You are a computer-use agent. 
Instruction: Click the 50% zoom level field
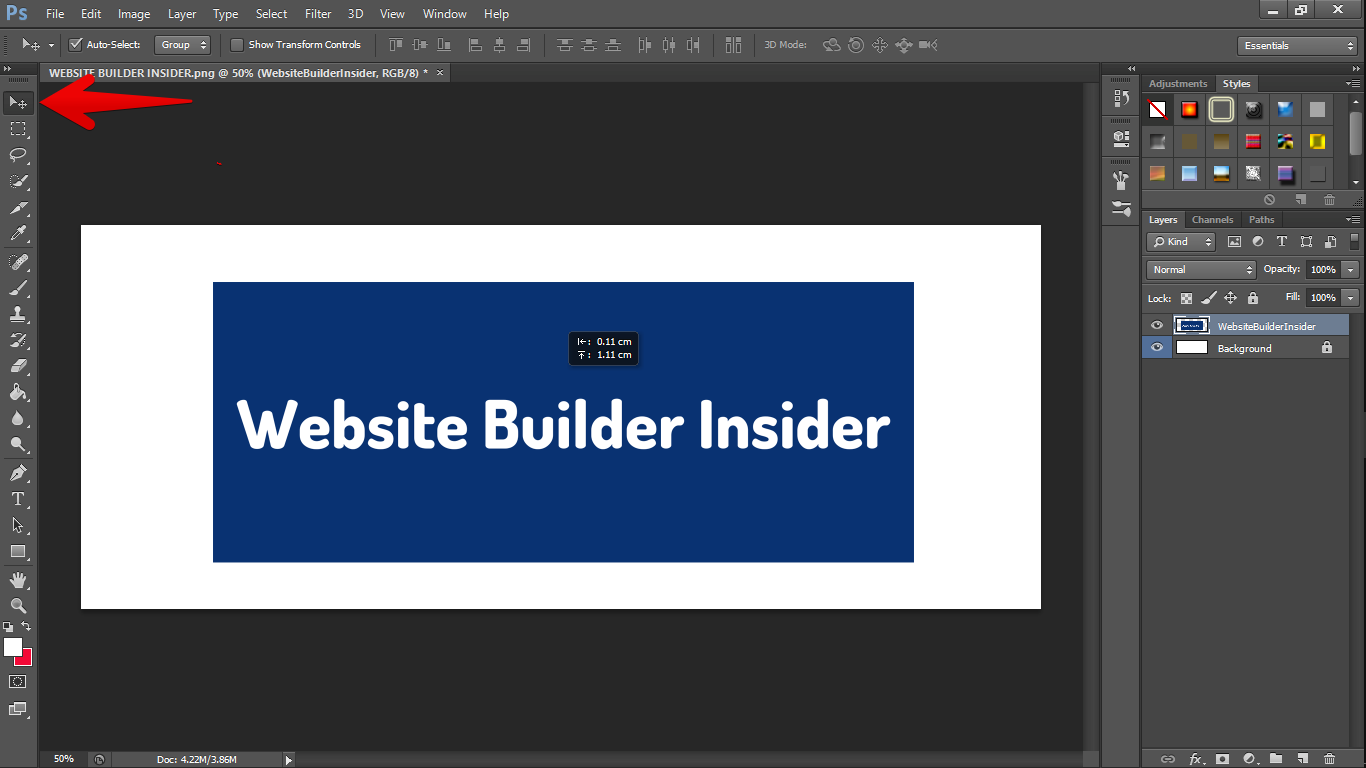[x=63, y=759]
